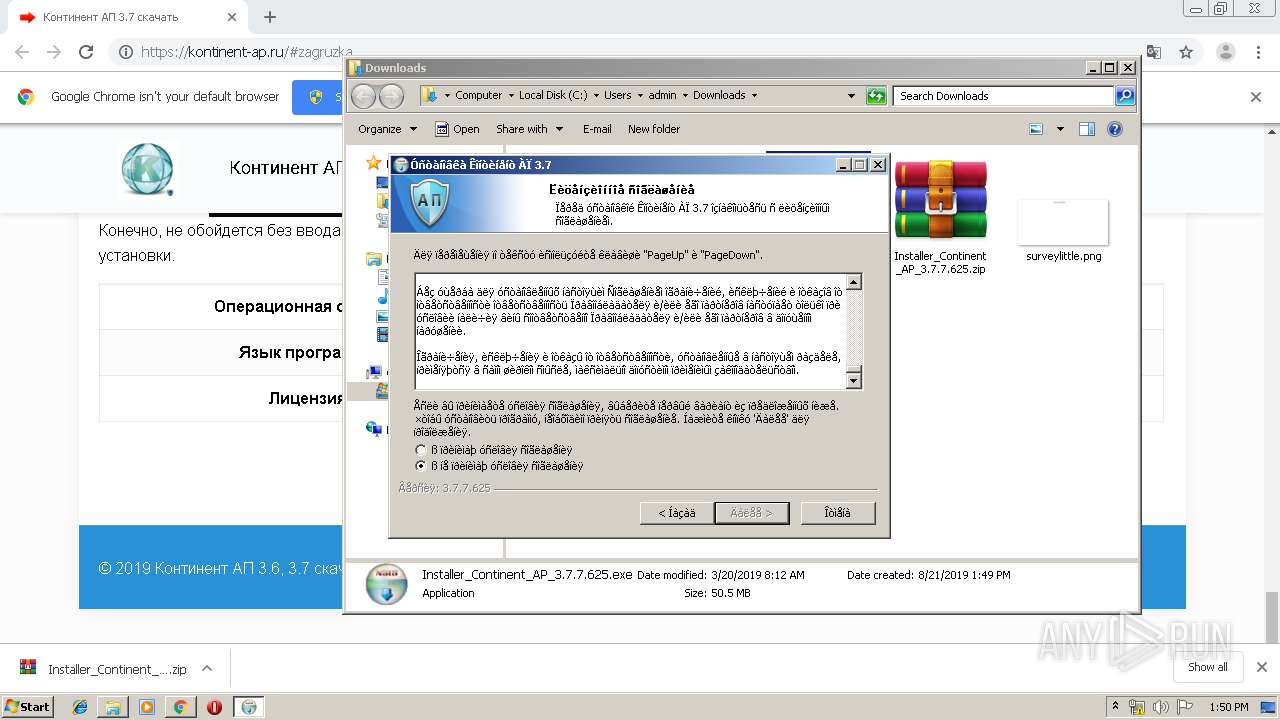Open Windows Explorer taskbar icon

113,707
